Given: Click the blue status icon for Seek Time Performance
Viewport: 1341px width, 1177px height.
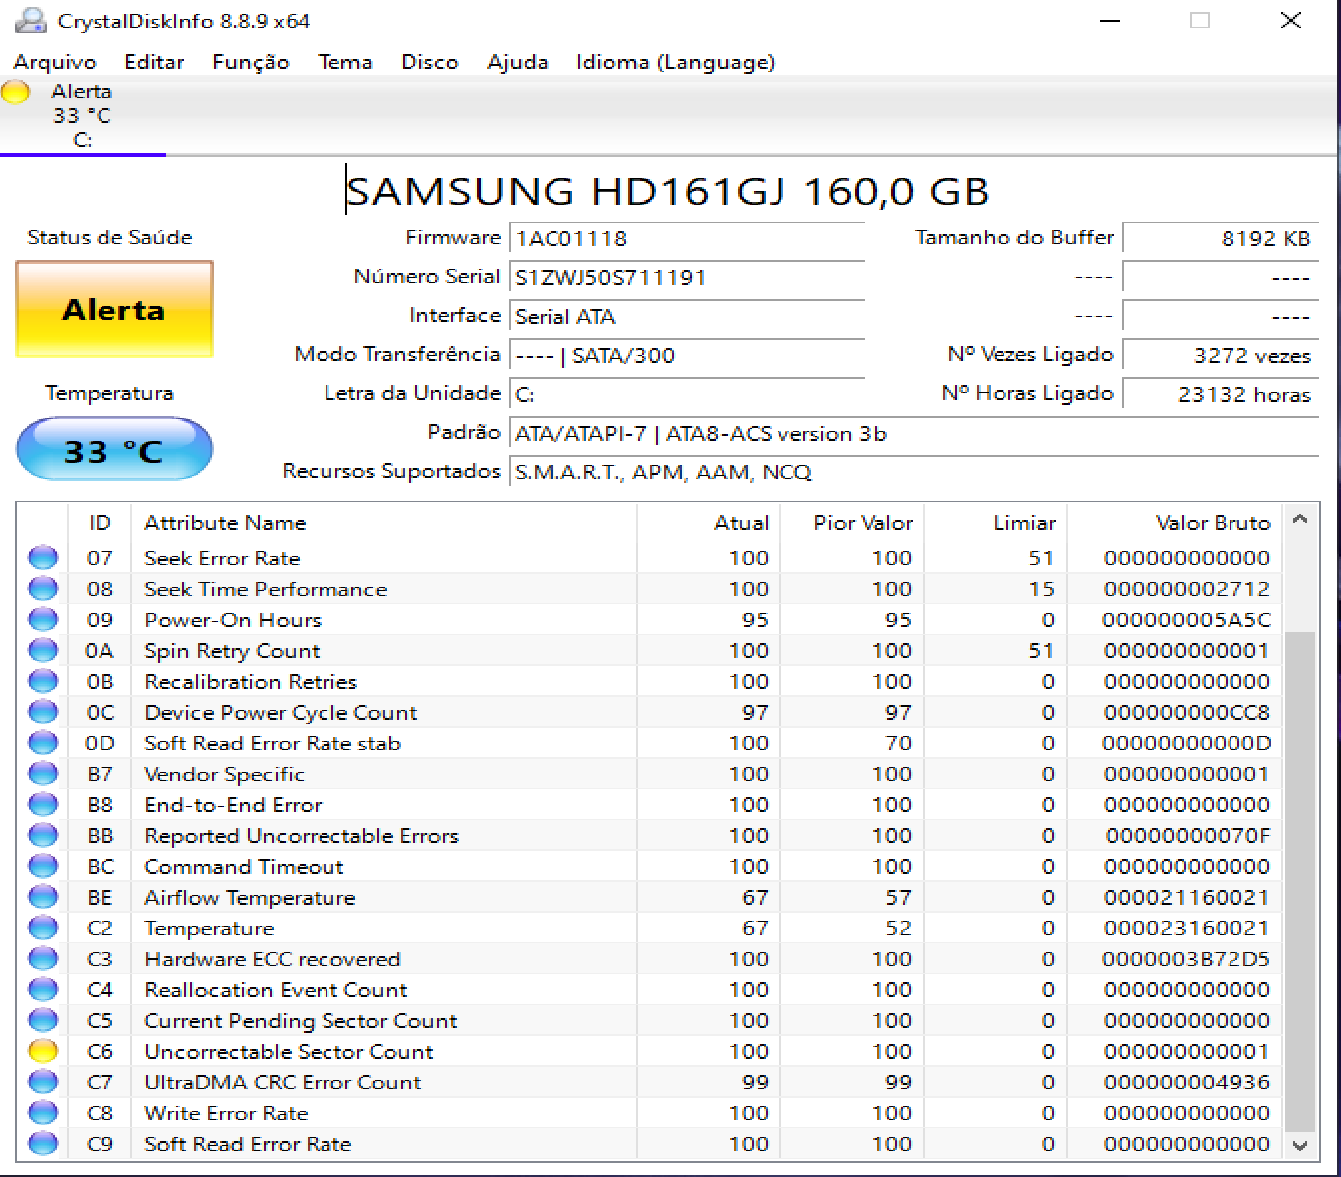Looking at the screenshot, I should tap(43, 589).
